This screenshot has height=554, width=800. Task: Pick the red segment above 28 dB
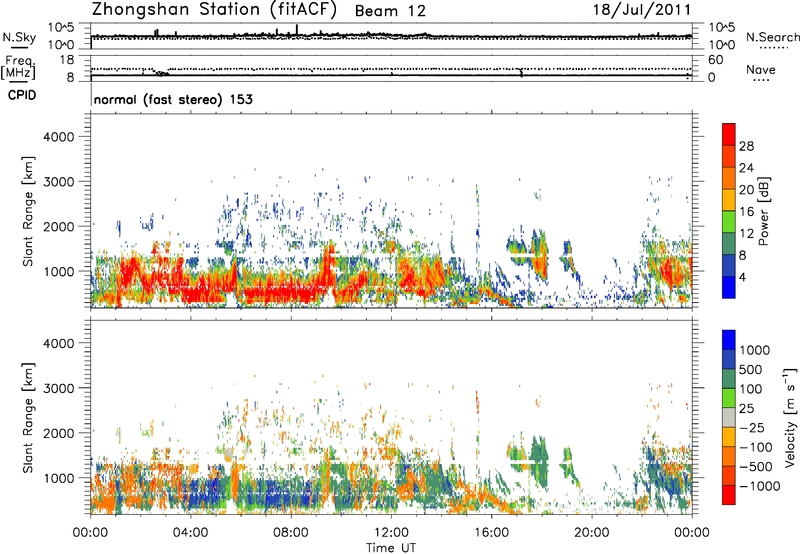729,134
